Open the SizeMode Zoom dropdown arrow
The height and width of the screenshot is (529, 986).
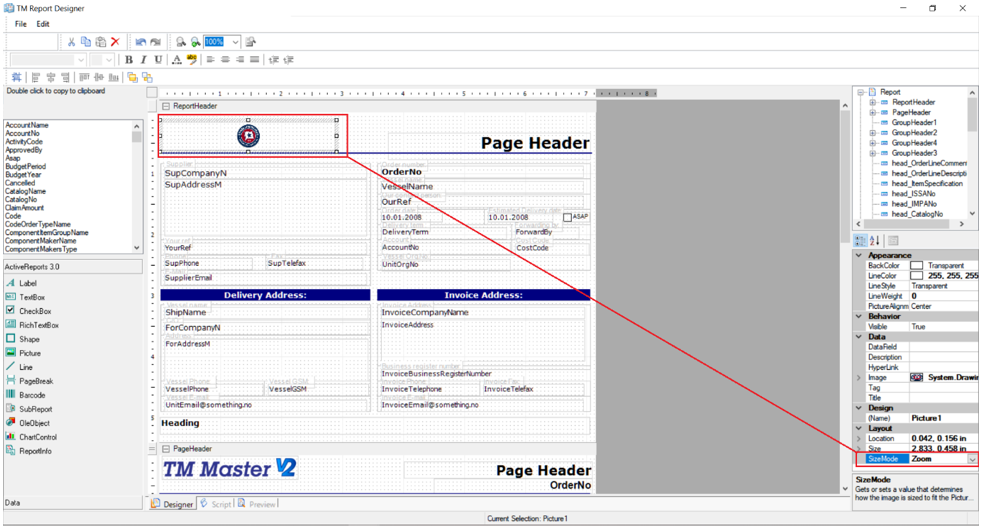point(971,459)
